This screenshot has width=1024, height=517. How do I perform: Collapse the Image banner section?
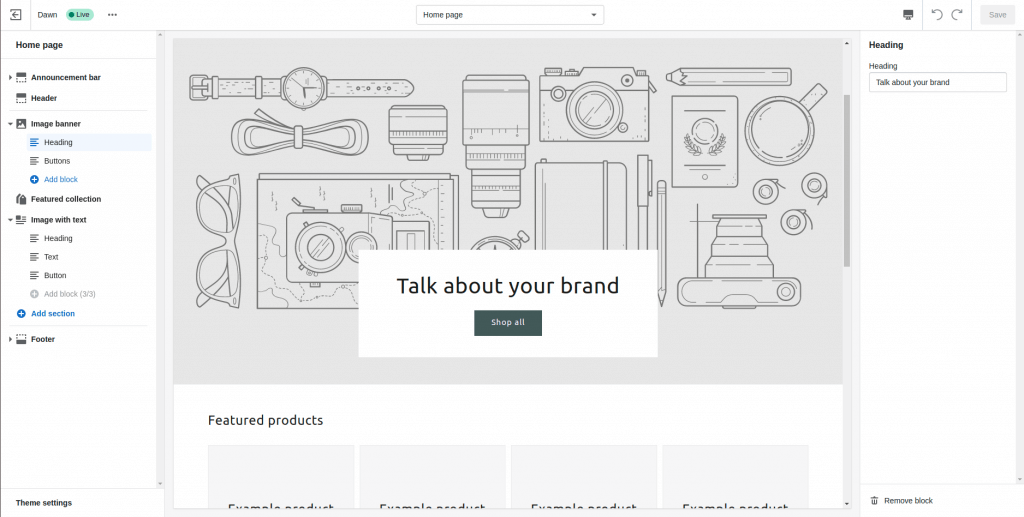pos(10,123)
